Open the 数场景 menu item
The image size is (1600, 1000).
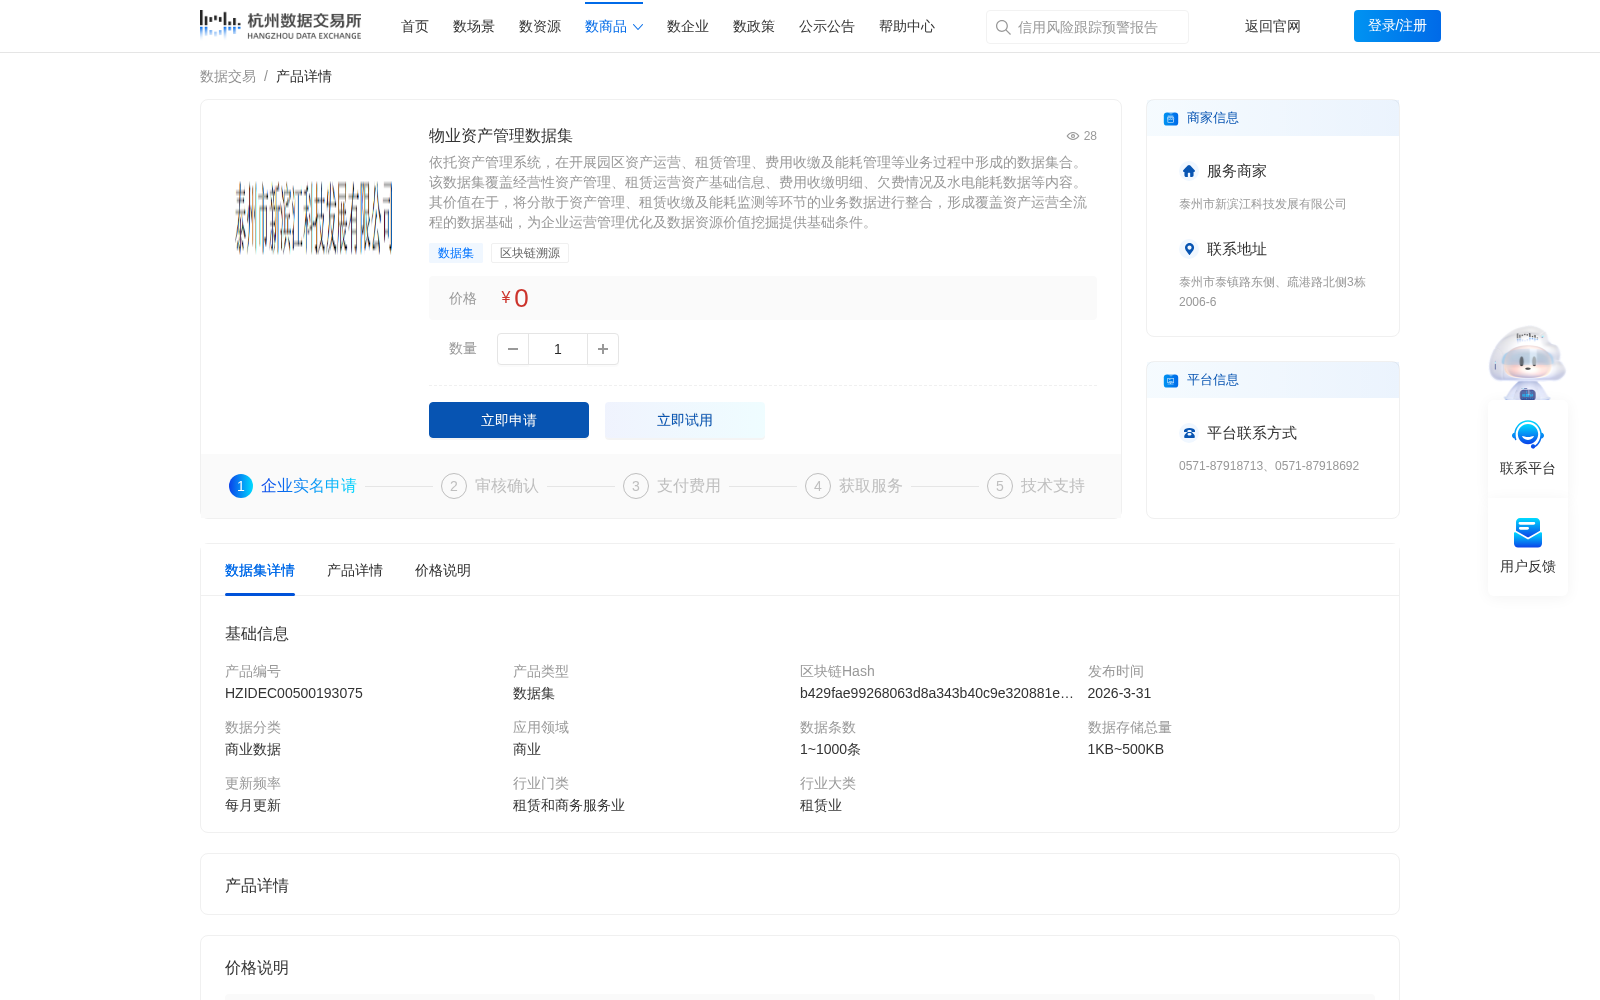(x=474, y=26)
